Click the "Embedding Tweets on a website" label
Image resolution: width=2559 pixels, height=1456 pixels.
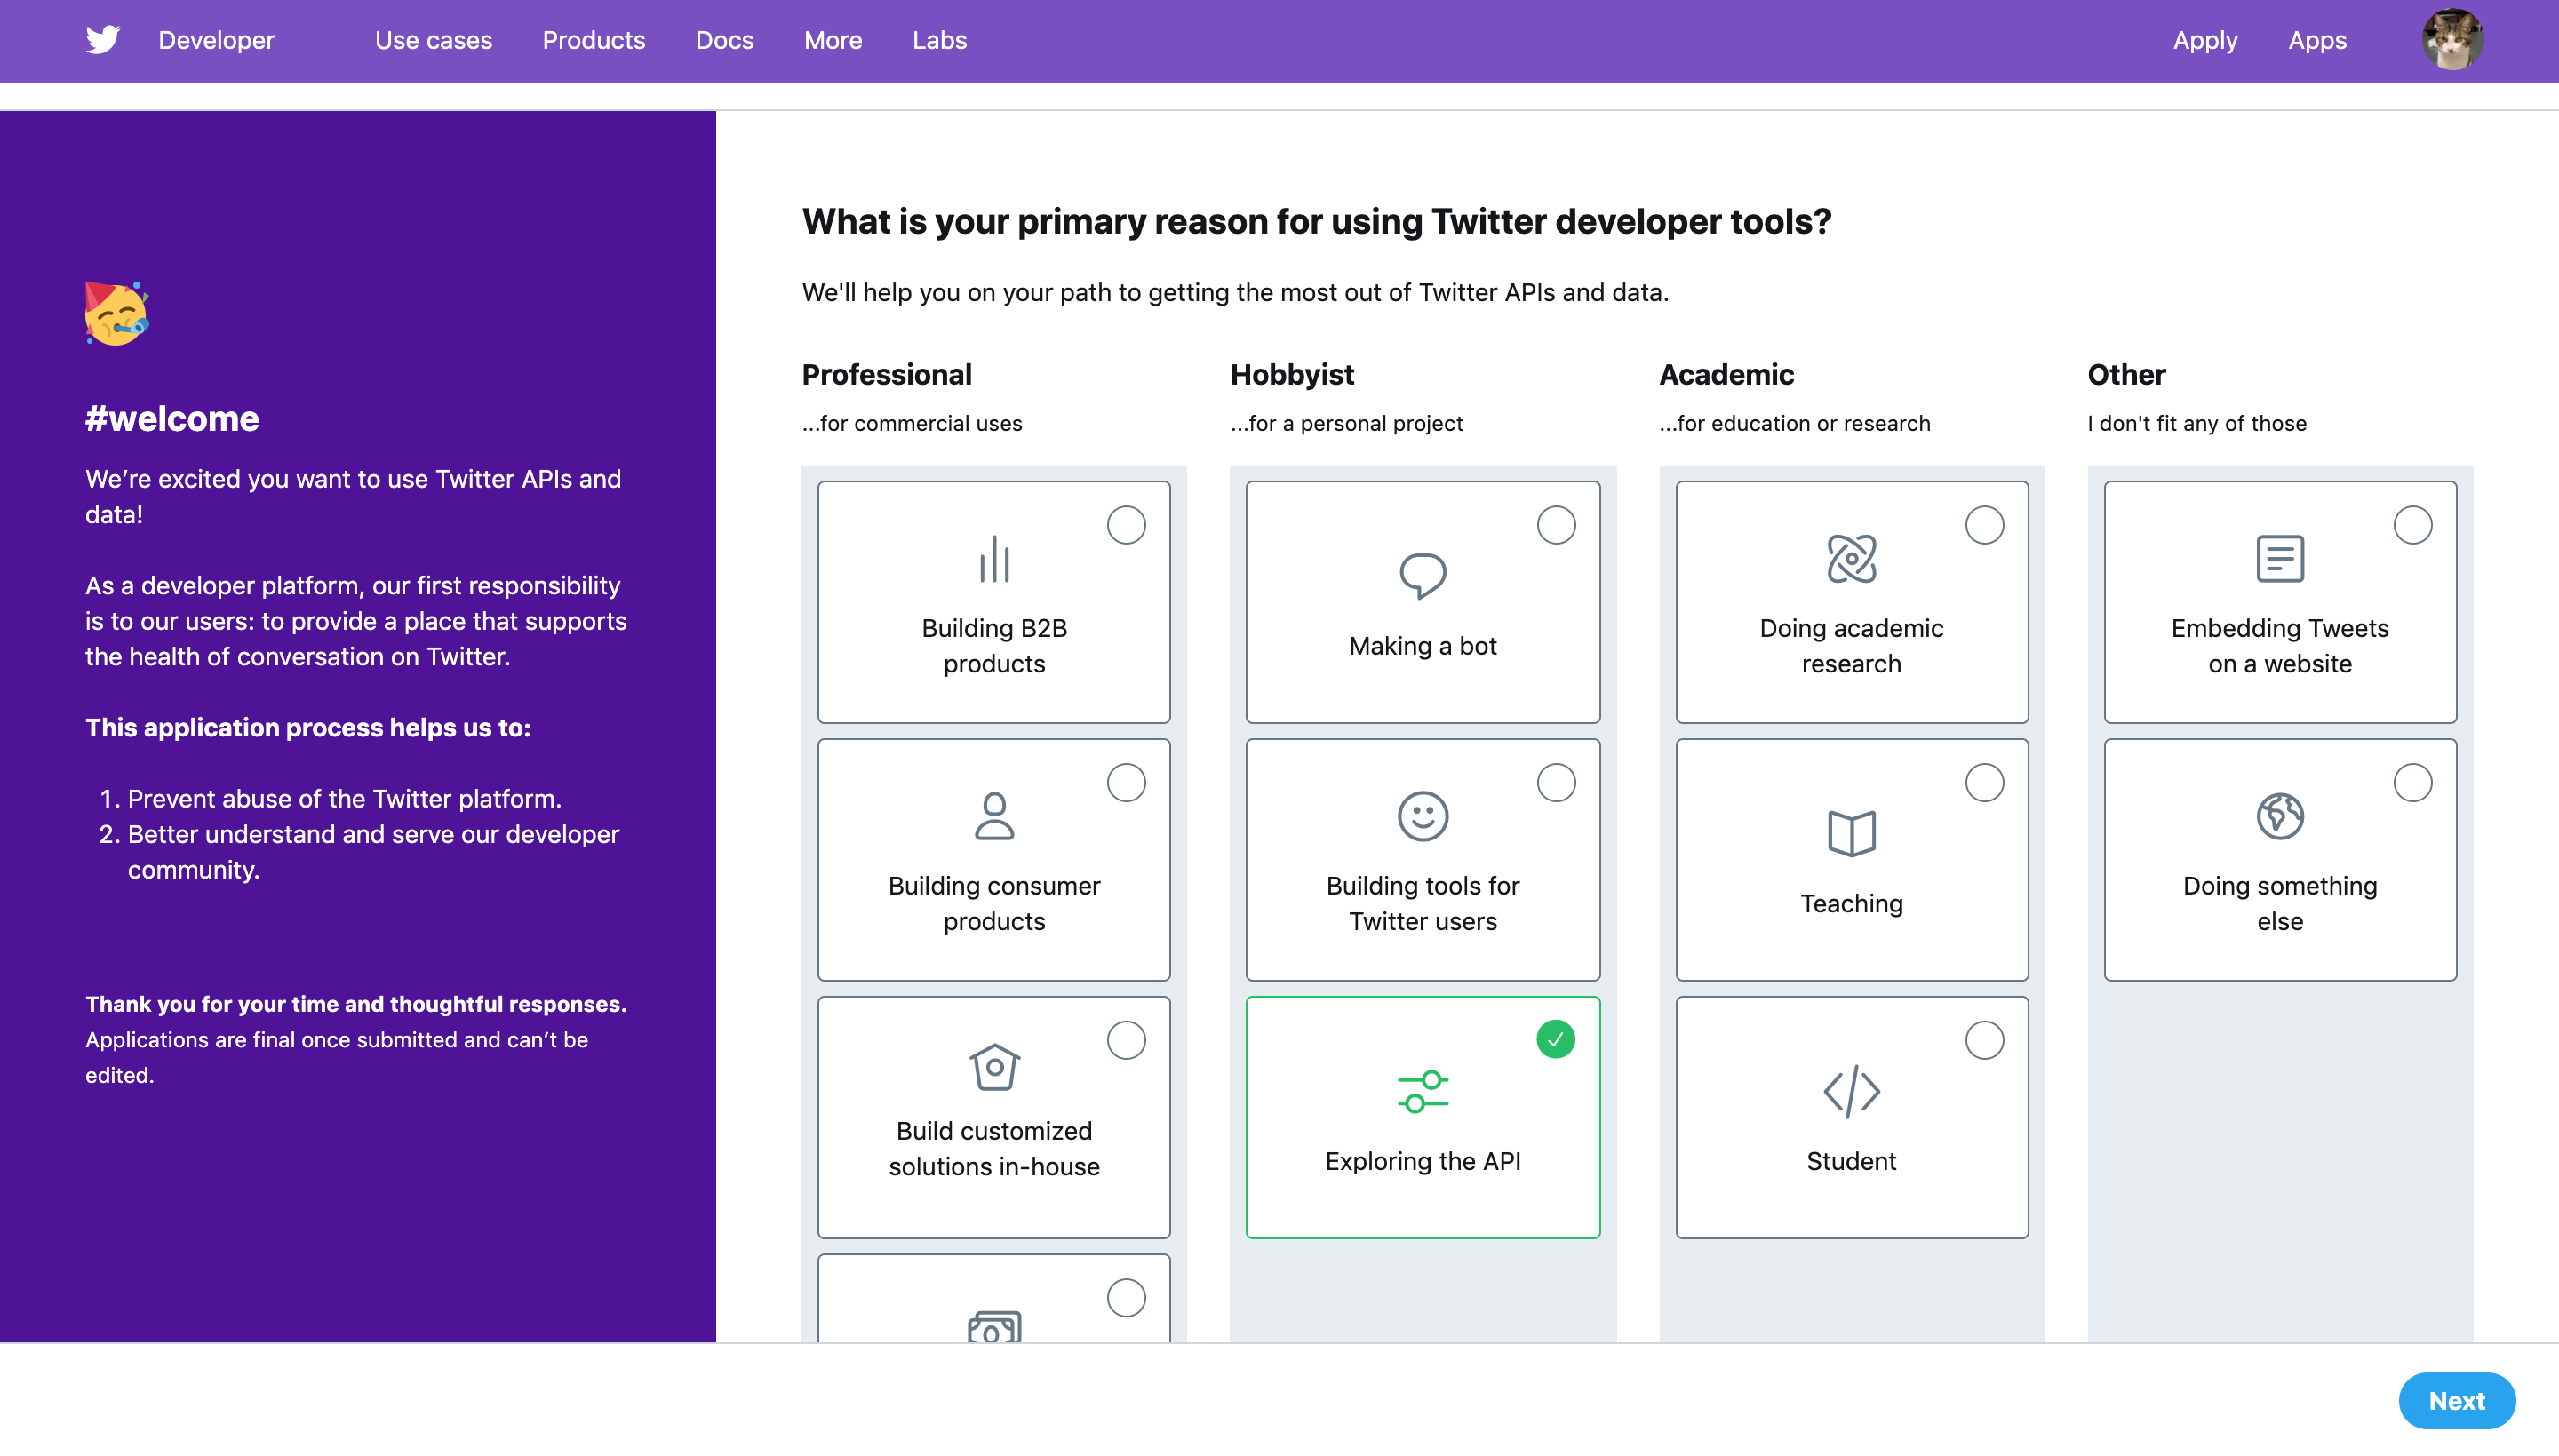click(x=2280, y=646)
